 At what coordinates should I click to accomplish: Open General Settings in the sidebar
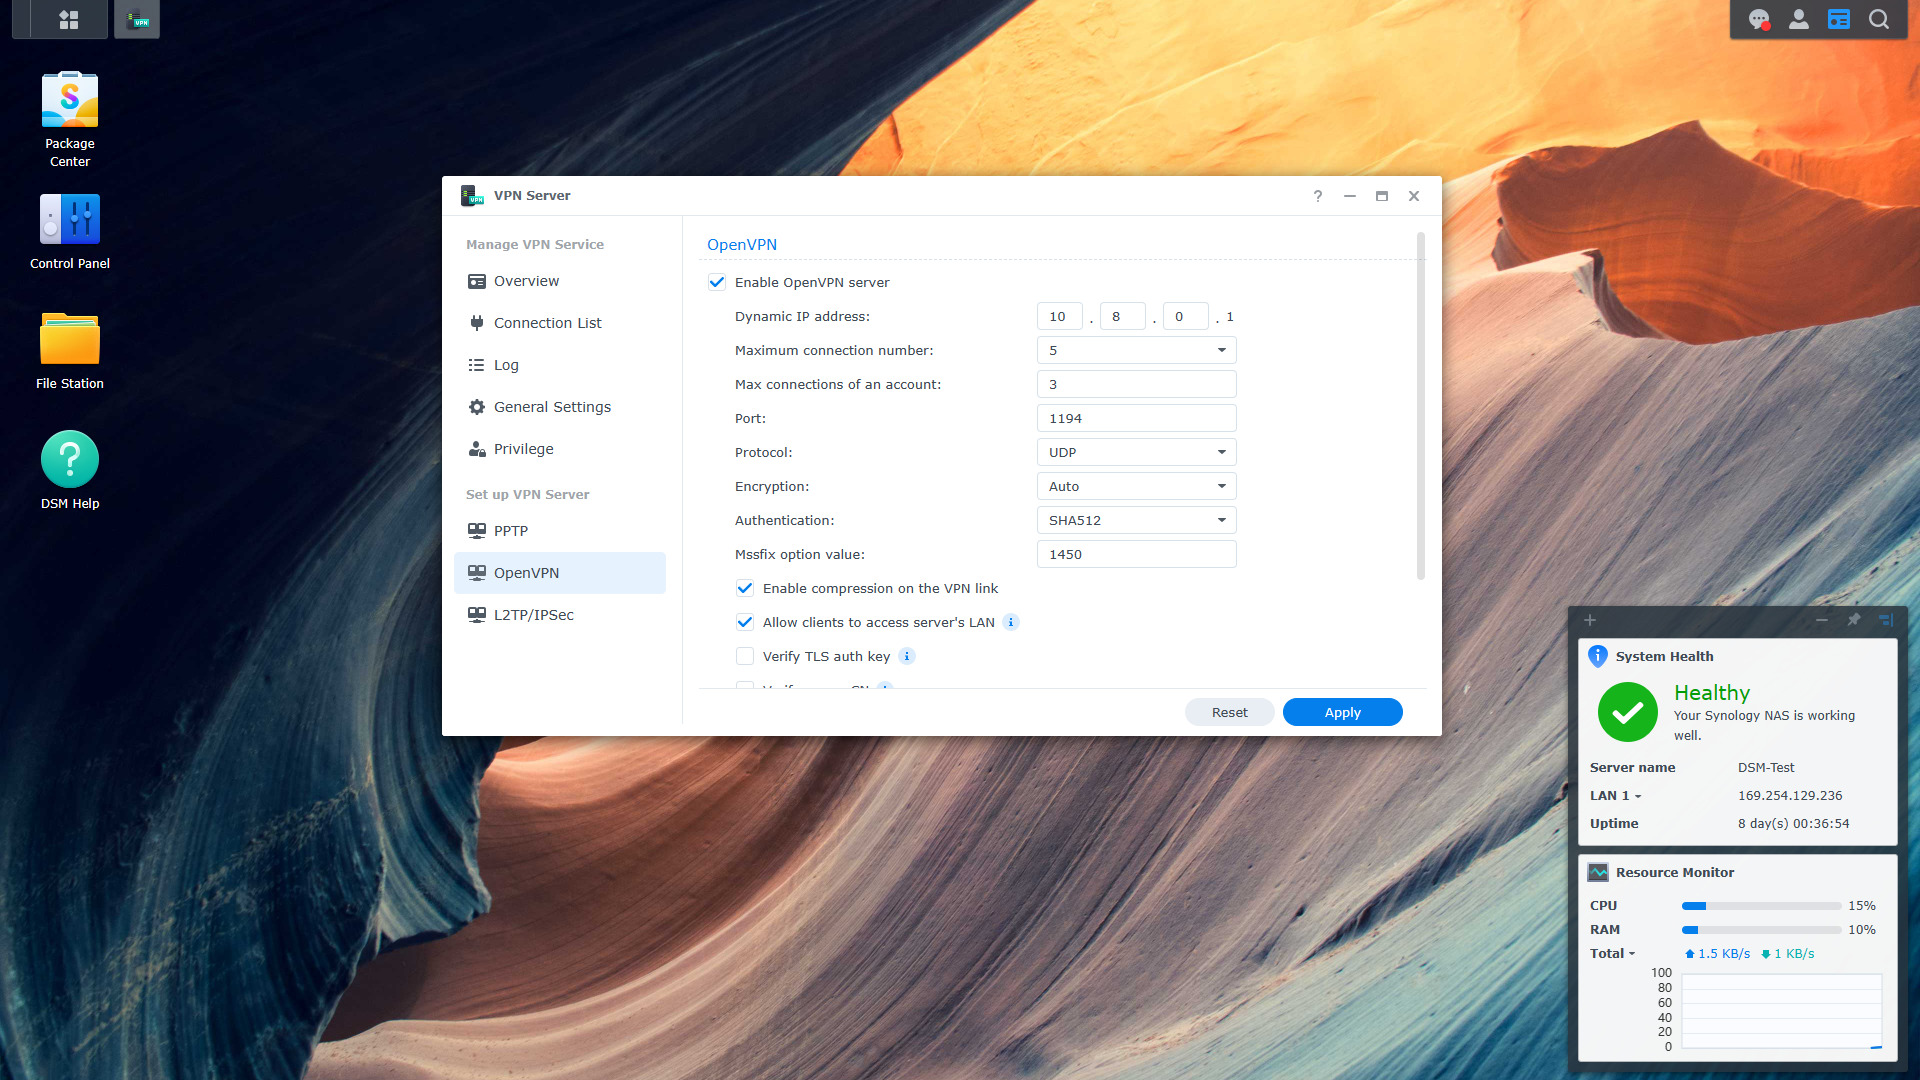point(560,407)
